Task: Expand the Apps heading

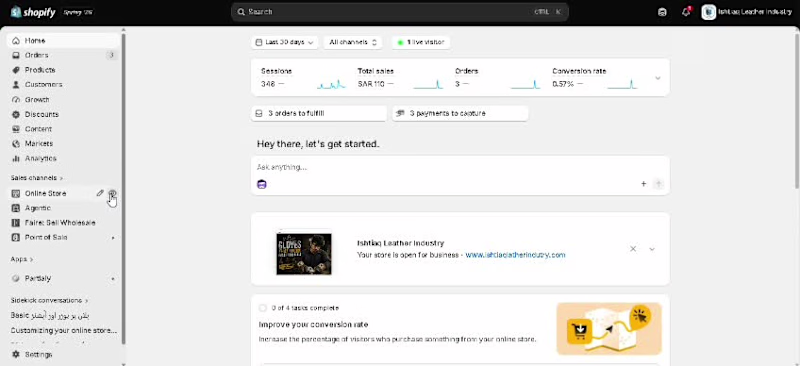Action: [22, 259]
